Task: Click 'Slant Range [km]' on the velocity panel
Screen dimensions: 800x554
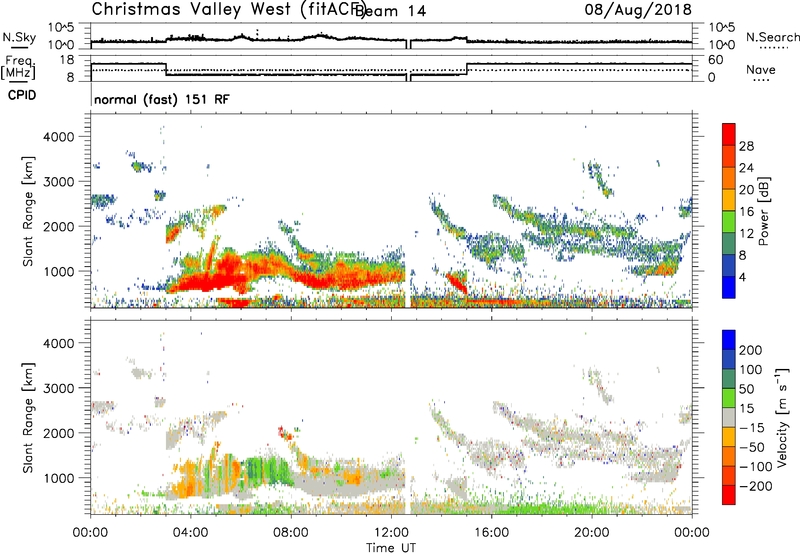Action: click(27, 418)
